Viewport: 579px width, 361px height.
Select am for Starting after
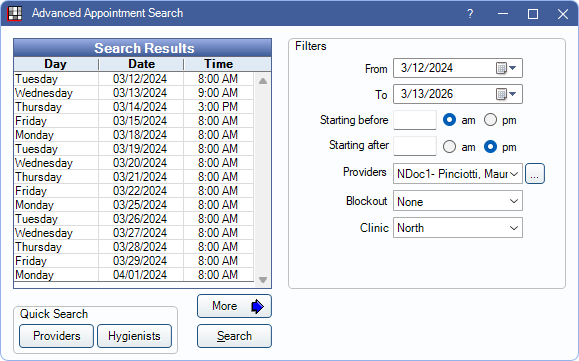(449, 147)
